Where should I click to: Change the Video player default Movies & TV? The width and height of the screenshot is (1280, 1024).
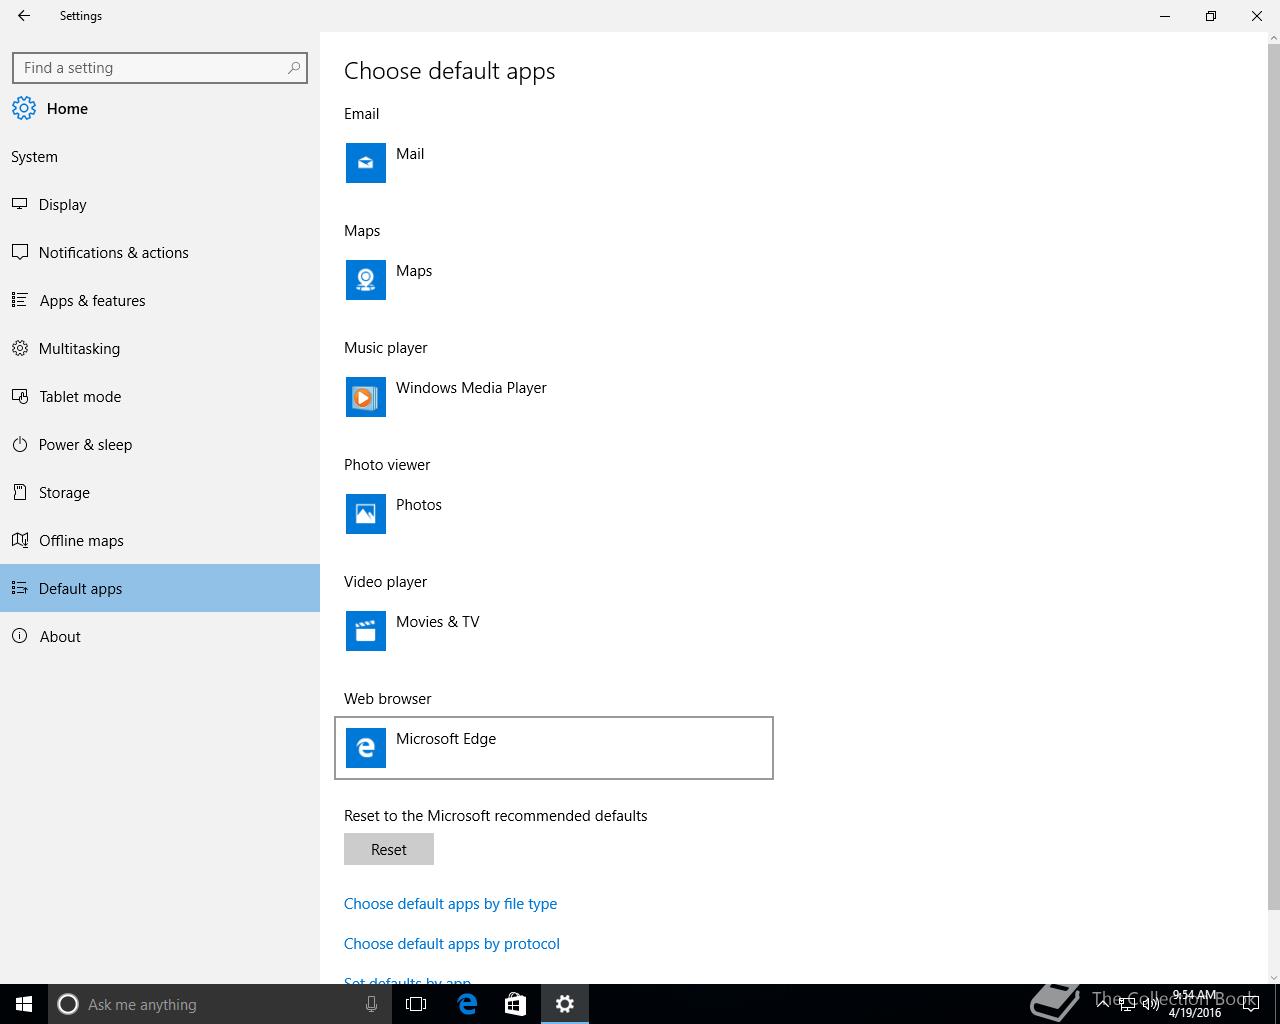(x=554, y=631)
